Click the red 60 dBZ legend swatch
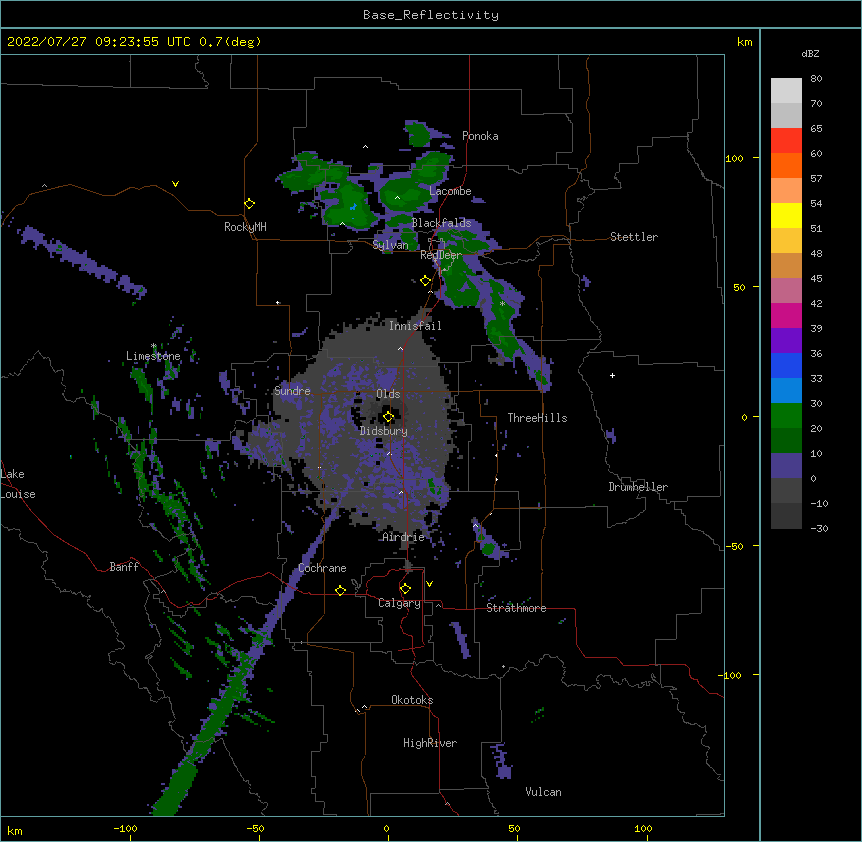This screenshot has width=862, height=842. pos(786,141)
